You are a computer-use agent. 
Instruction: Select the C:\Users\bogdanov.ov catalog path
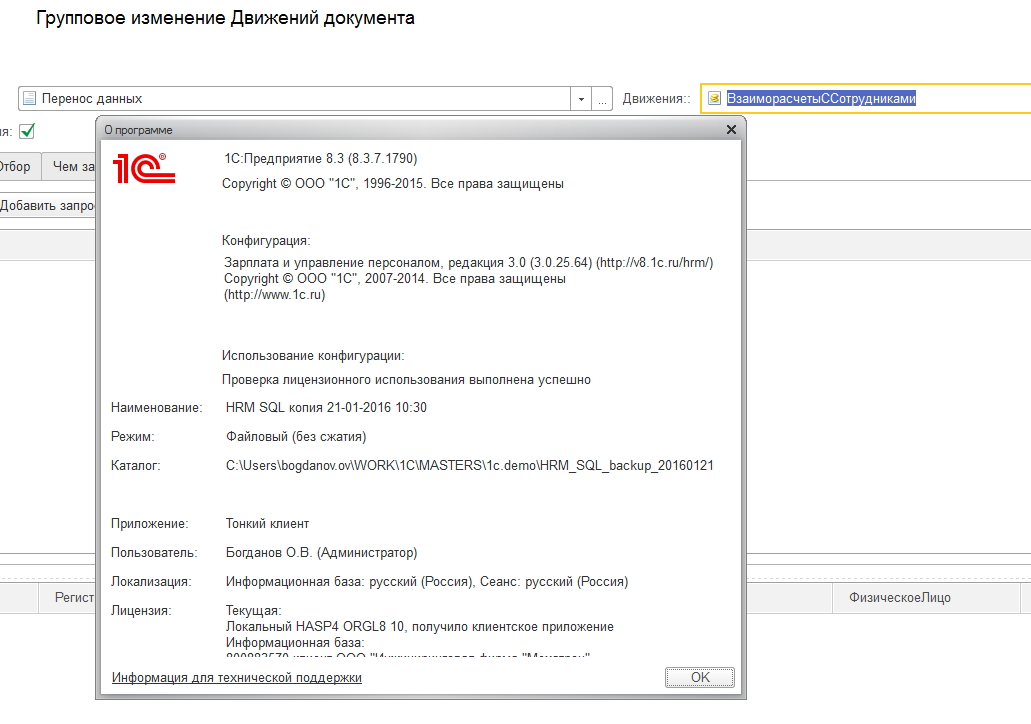[469, 465]
